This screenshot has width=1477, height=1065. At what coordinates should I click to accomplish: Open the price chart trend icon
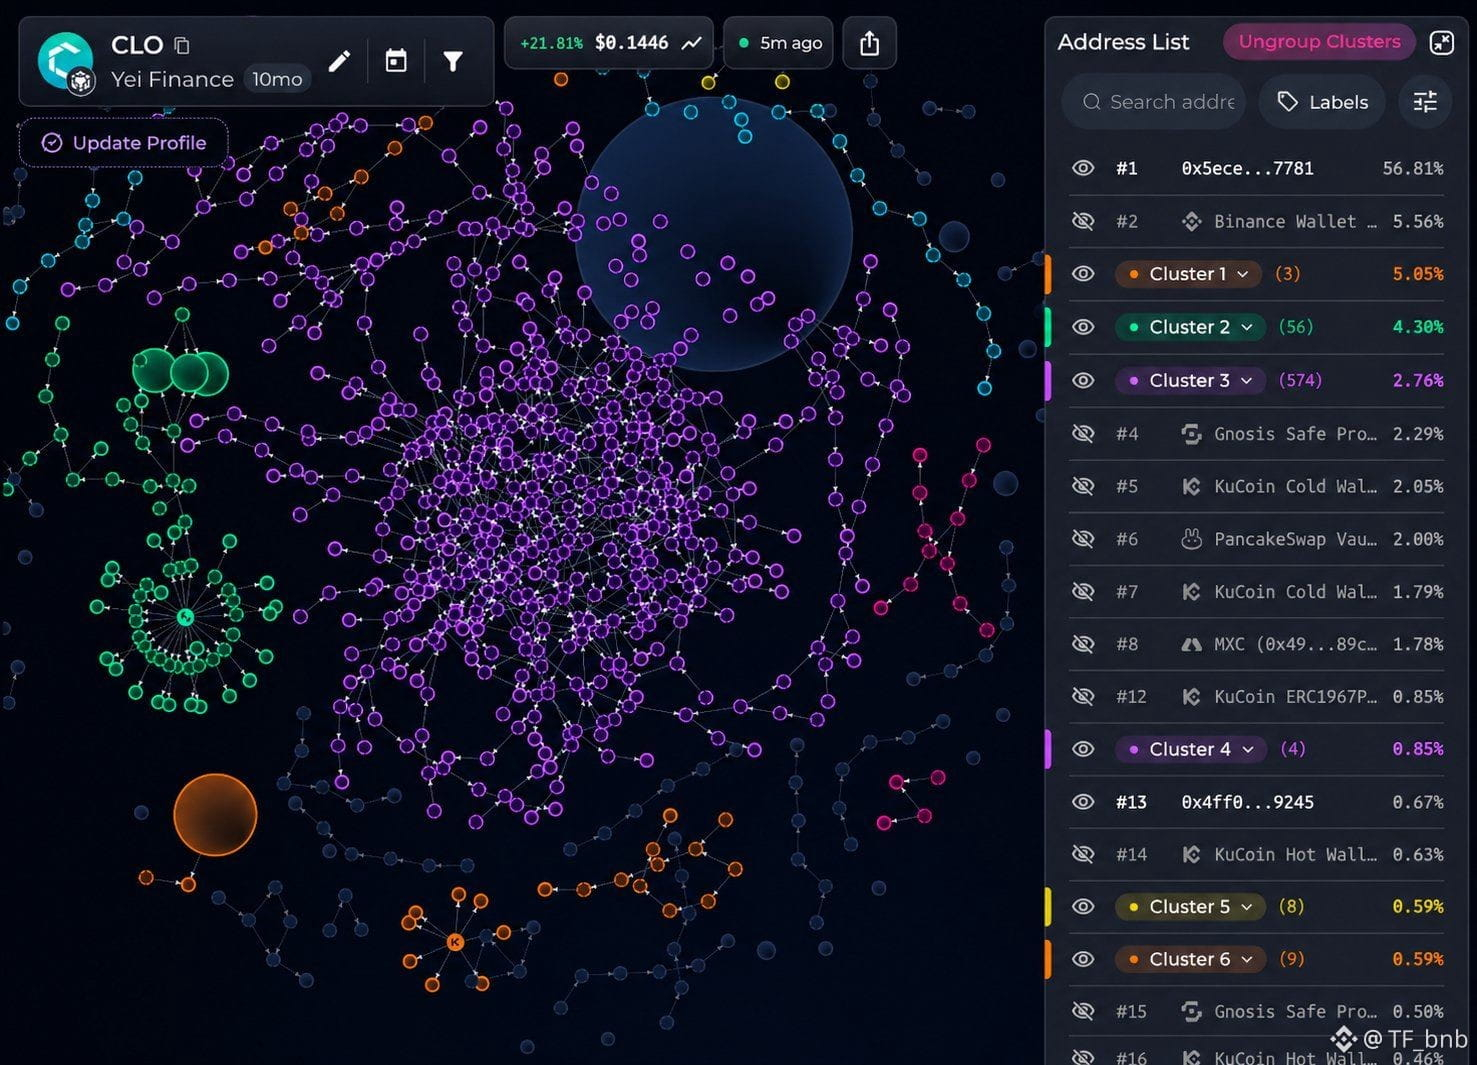pyautogui.click(x=691, y=43)
